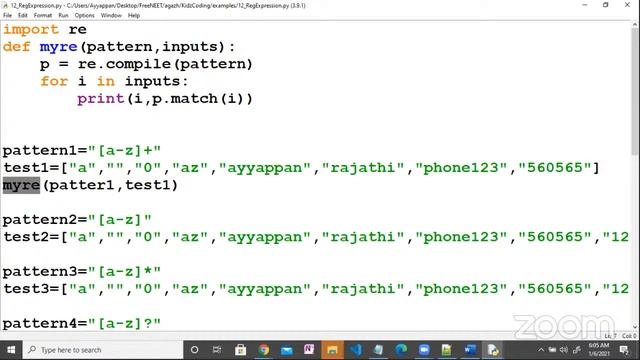Show hidden system tray icons
The image size is (640, 360).
coord(541,350)
